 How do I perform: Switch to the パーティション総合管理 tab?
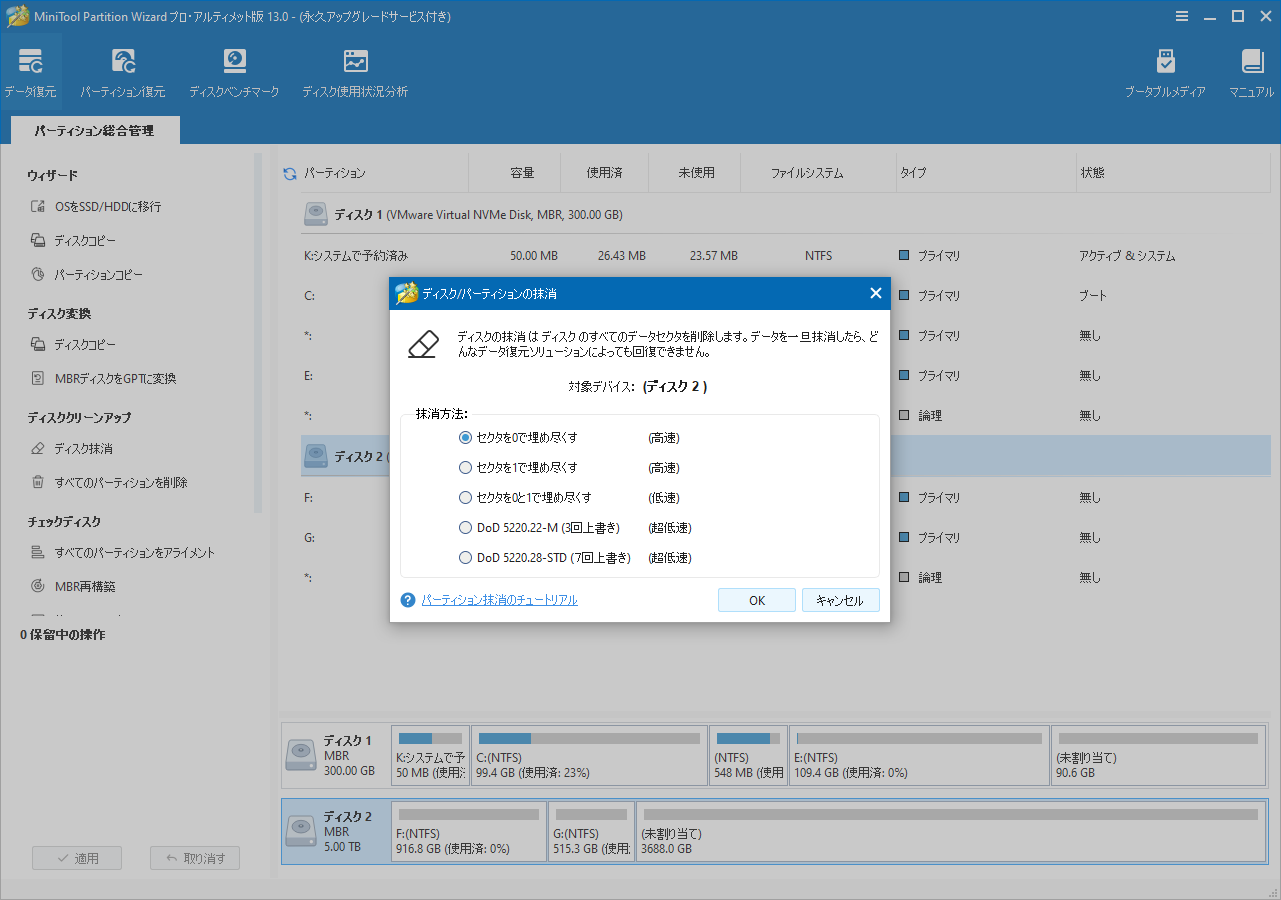click(94, 130)
